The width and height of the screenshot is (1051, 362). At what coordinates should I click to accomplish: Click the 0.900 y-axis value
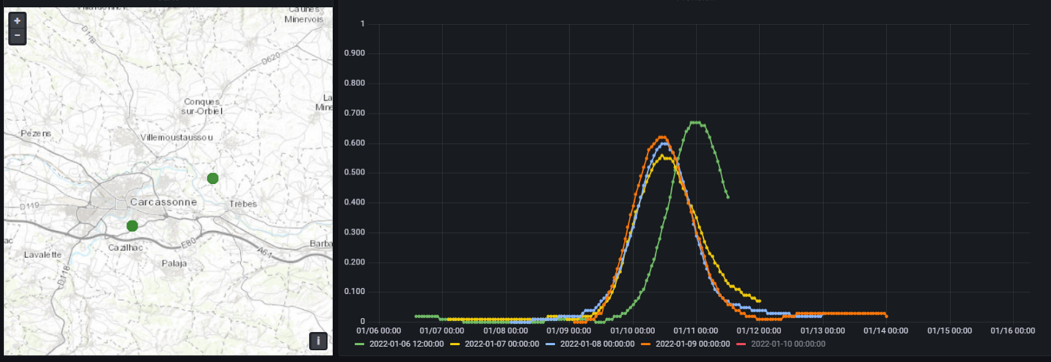click(x=355, y=54)
